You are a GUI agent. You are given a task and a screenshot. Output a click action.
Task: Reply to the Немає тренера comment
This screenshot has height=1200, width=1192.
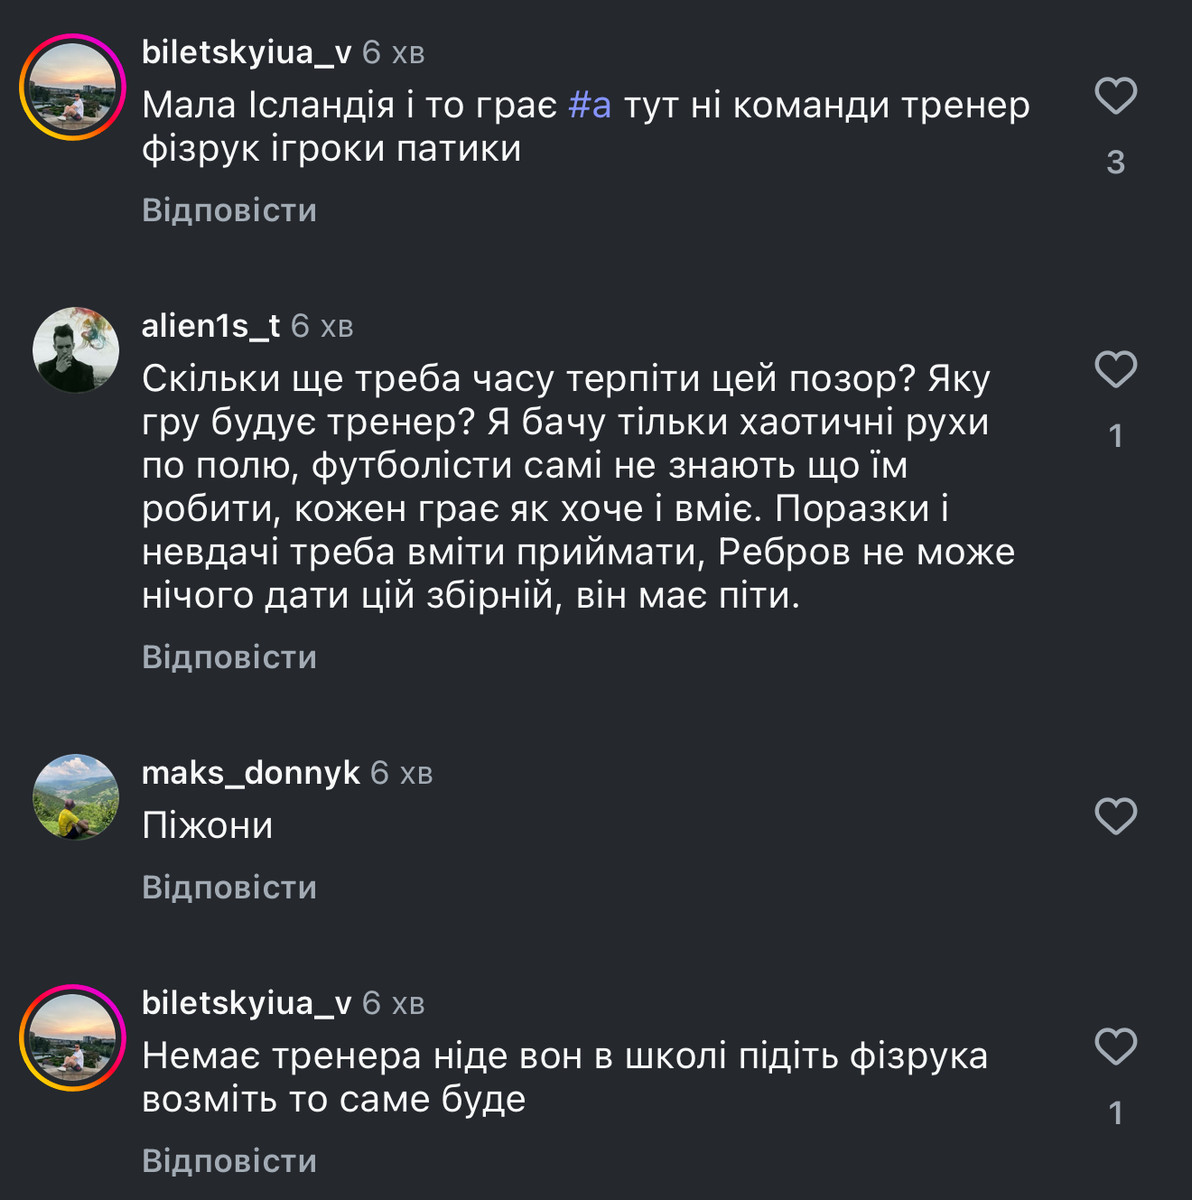(229, 1160)
